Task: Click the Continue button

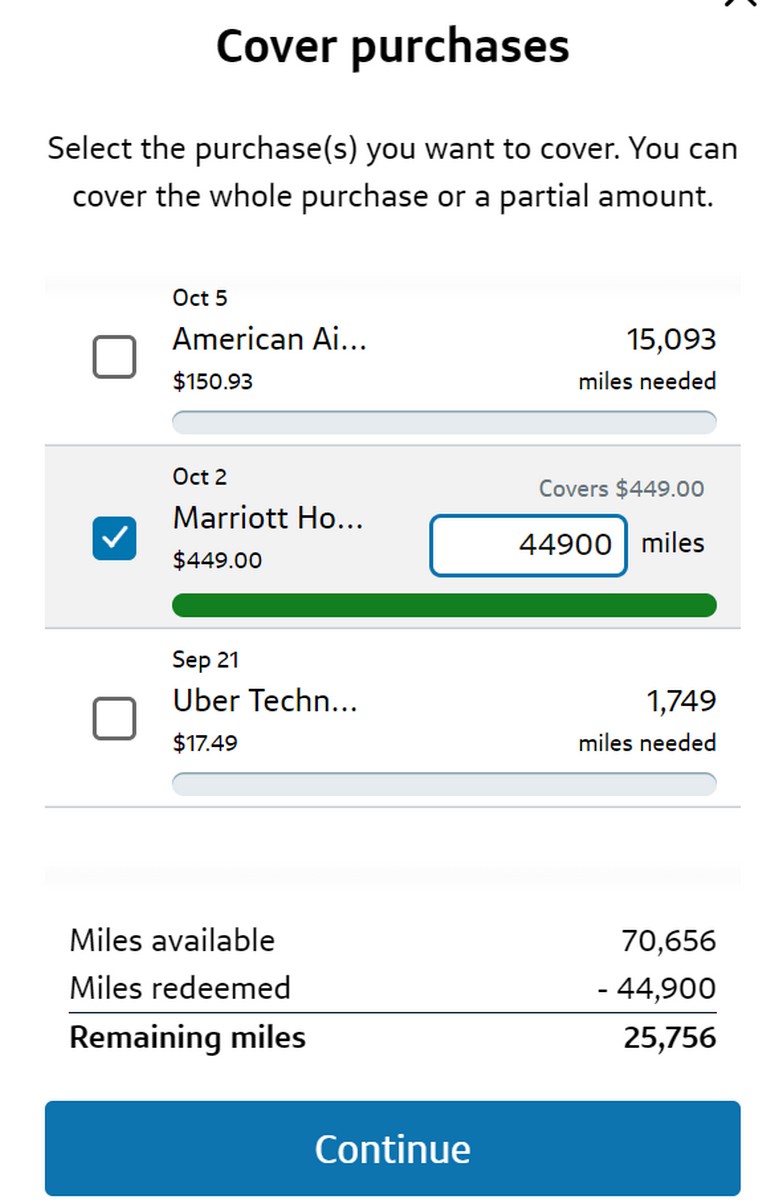Action: tap(392, 1148)
